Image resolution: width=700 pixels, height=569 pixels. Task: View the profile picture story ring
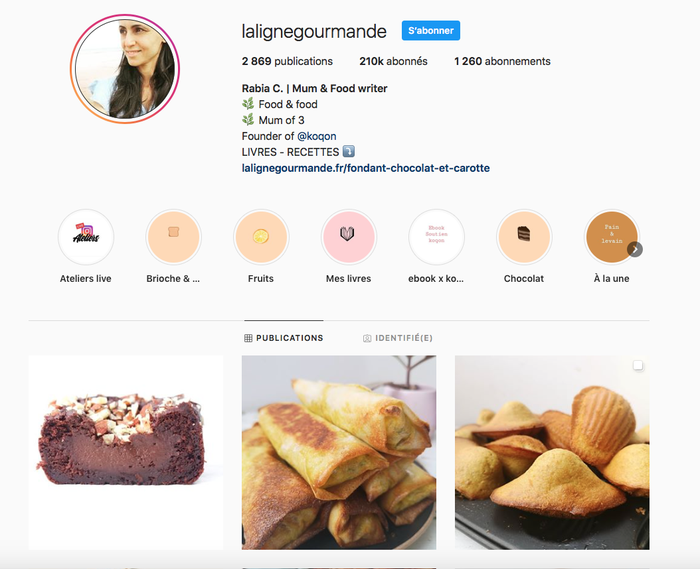(125, 69)
